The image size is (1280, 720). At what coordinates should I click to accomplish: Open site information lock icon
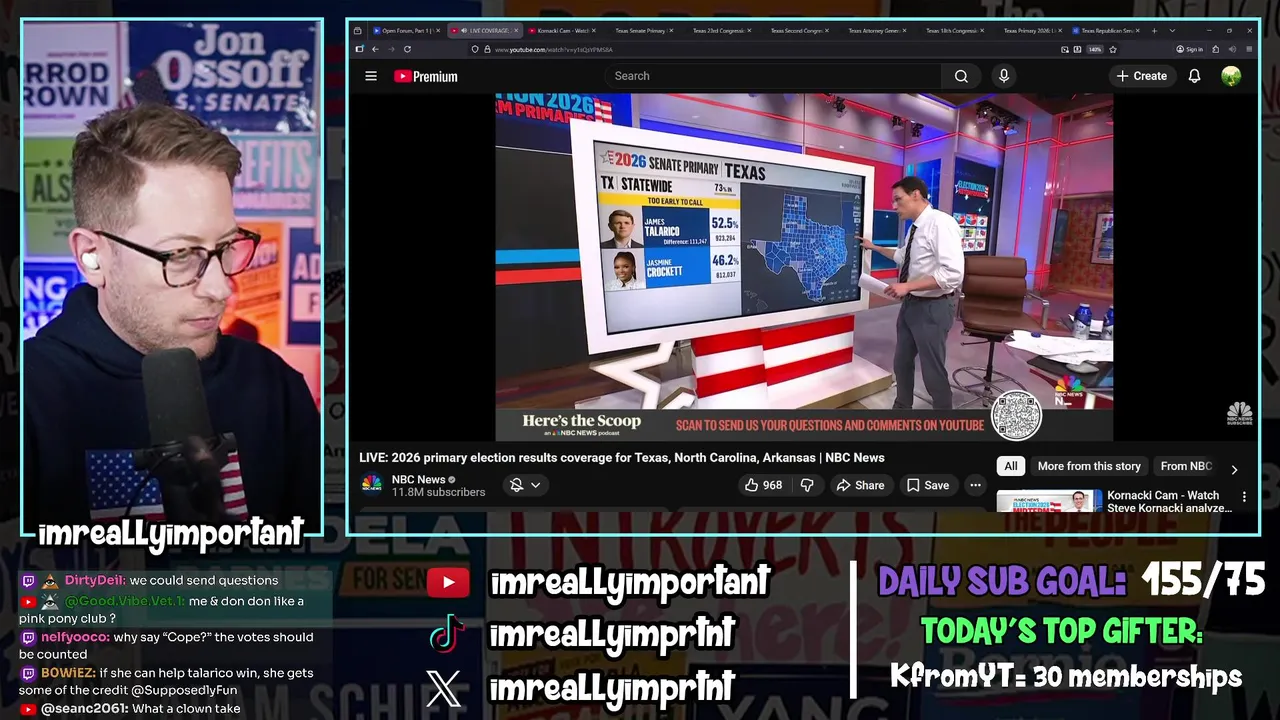[487, 49]
